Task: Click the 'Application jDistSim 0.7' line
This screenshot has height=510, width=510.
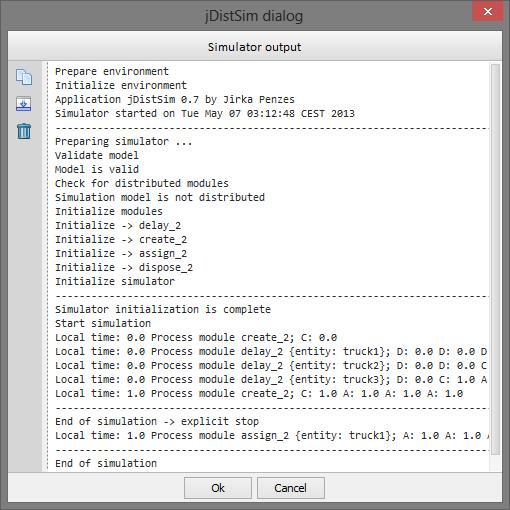Action: pos(175,99)
